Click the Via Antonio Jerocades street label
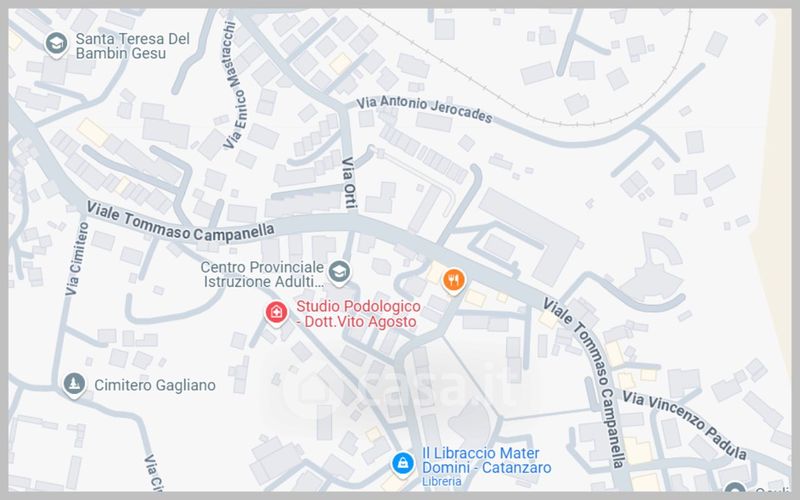 424,110
